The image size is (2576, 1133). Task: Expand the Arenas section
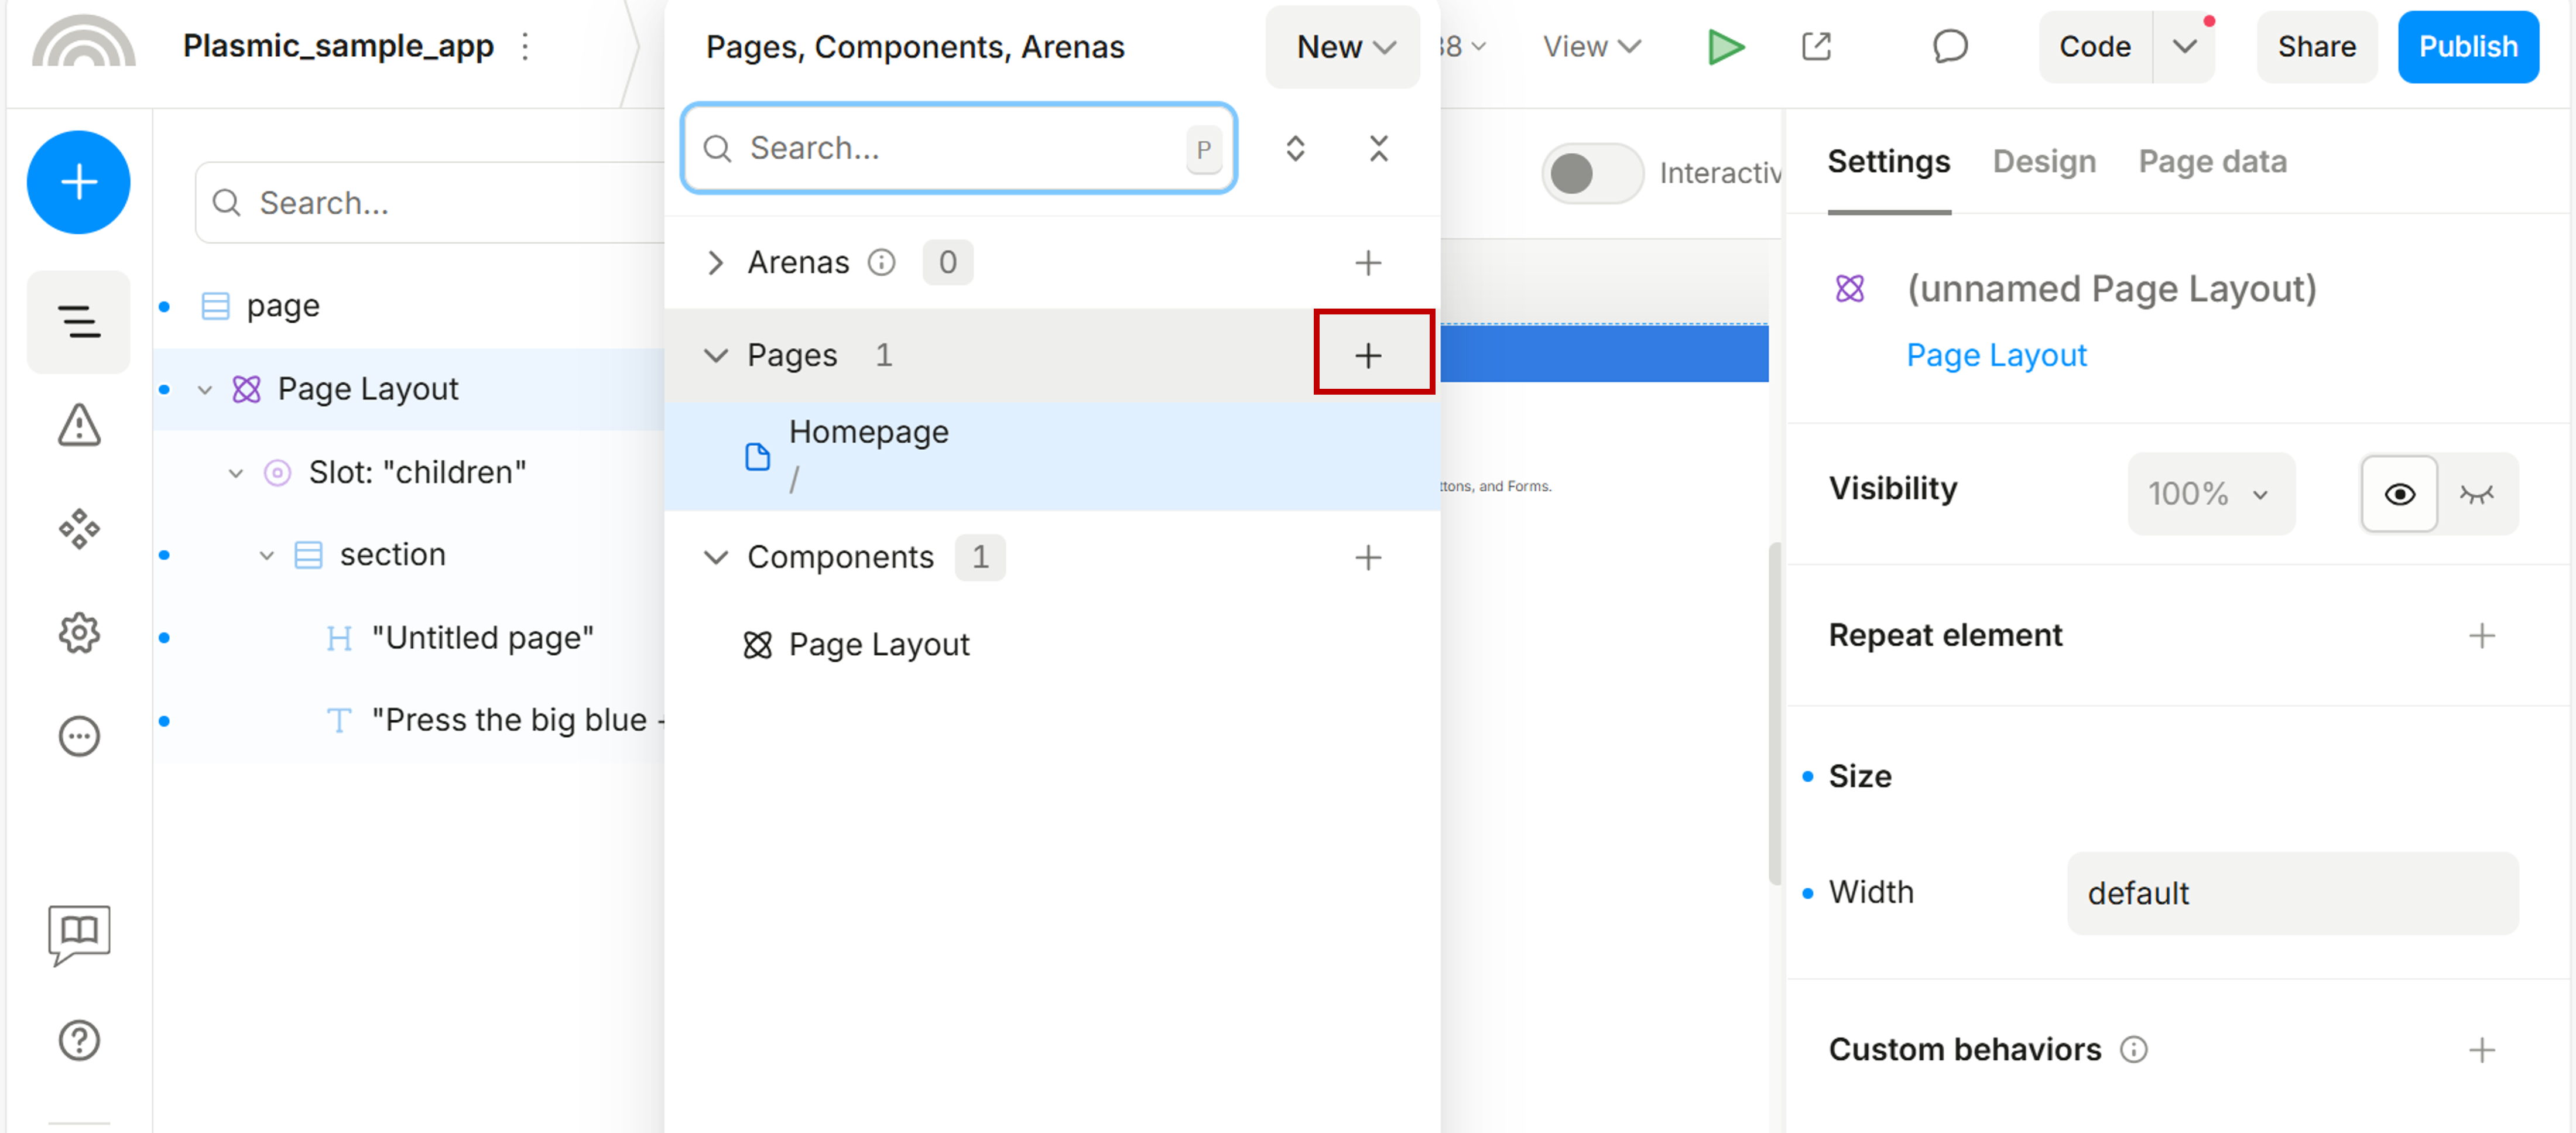click(715, 263)
